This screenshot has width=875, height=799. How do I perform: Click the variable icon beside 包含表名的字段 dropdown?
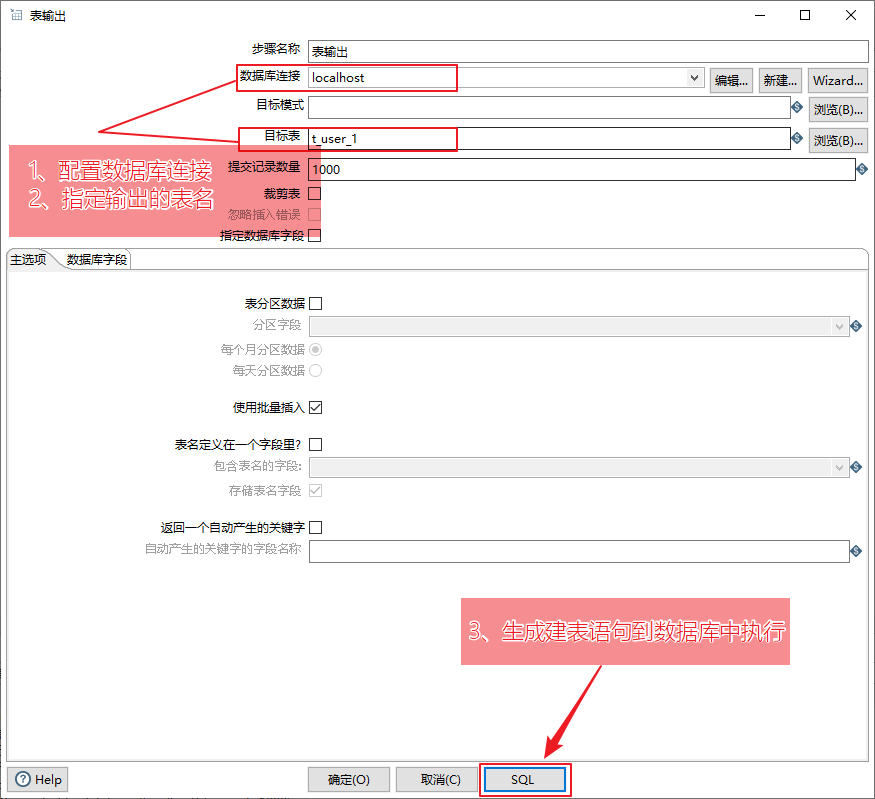[856, 466]
